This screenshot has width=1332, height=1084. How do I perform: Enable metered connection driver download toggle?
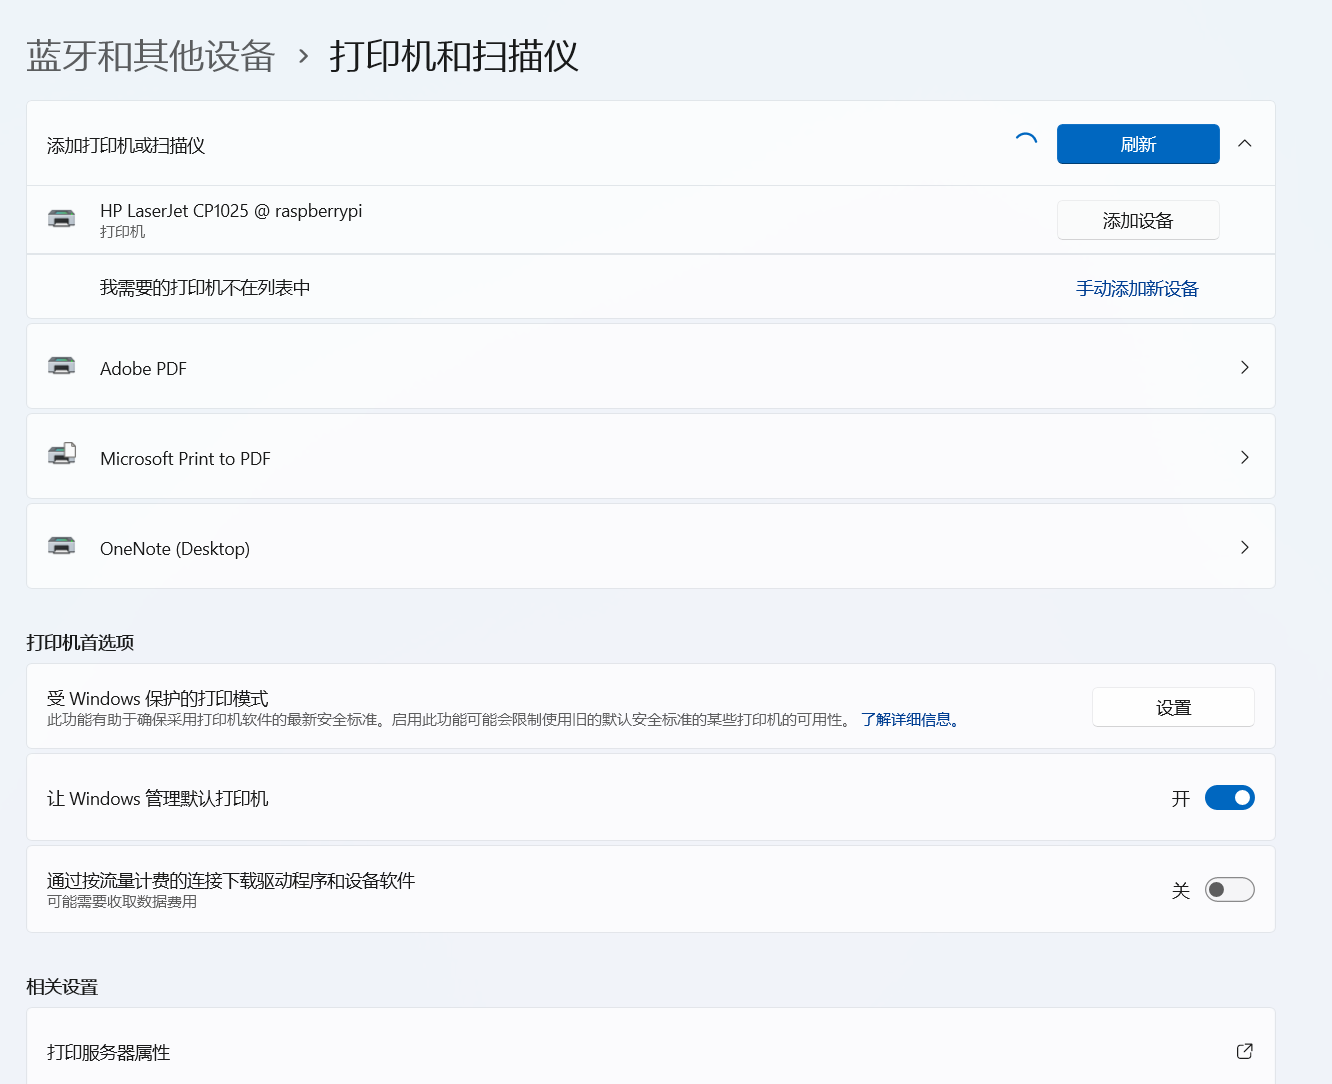click(x=1229, y=890)
